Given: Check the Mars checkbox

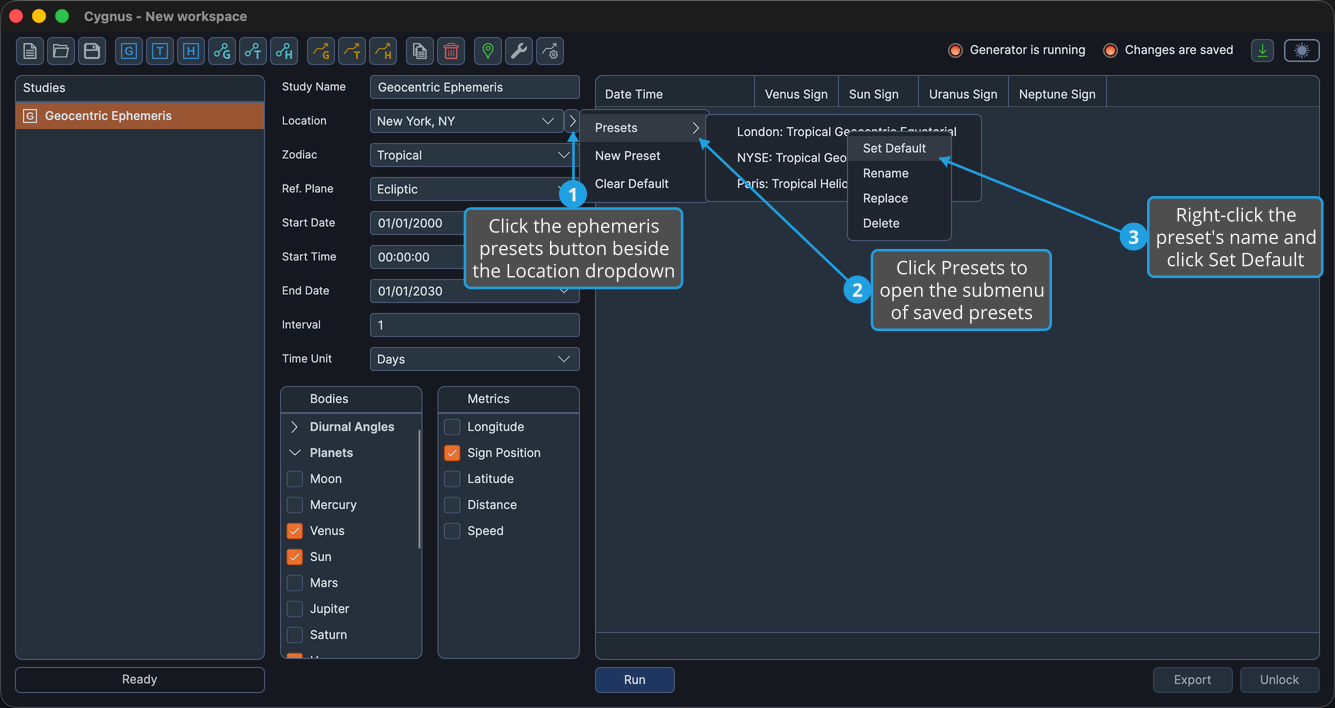Looking at the screenshot, I should click(x=295, y=583).
